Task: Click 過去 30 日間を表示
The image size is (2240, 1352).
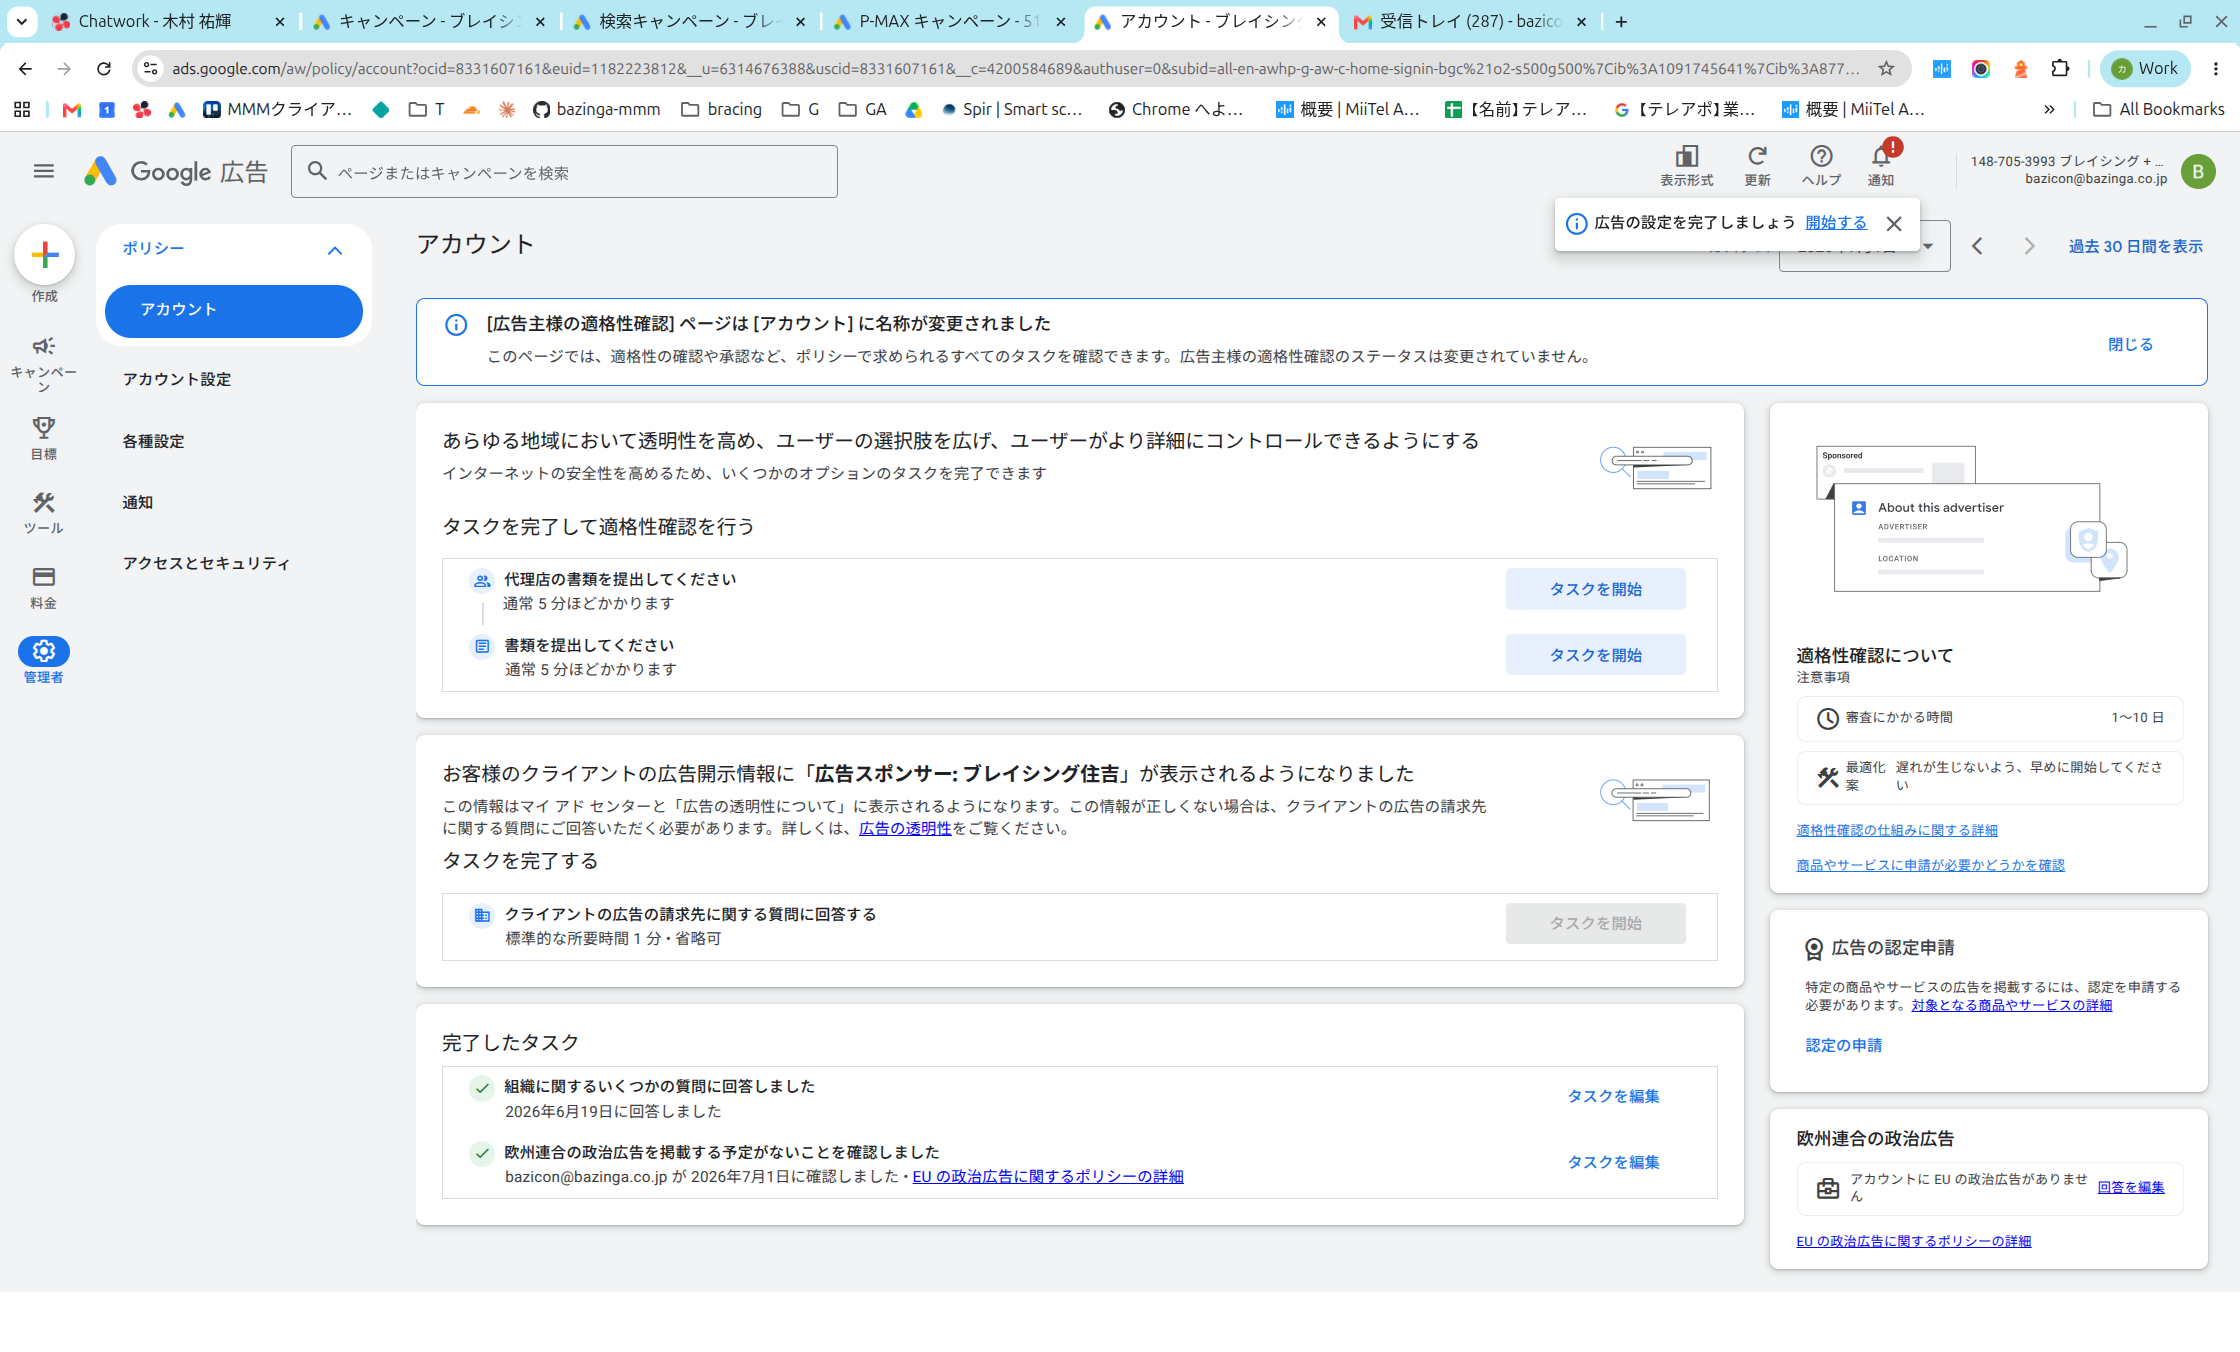Action: click(2135, 246)
